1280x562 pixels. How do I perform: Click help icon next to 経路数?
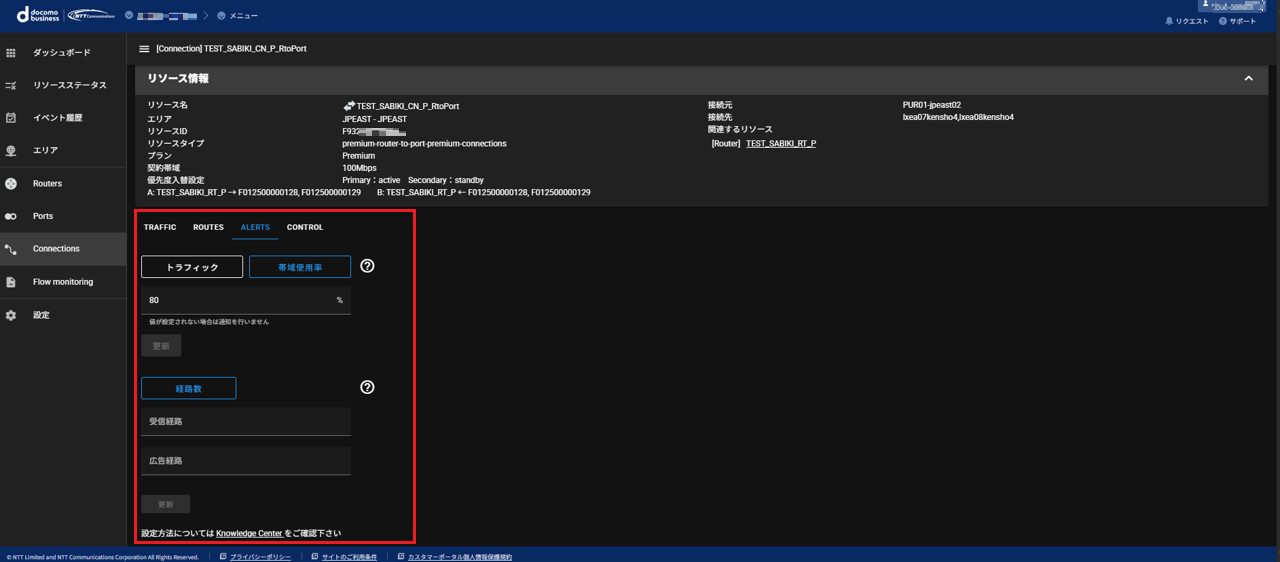click(x=367, y=387)
